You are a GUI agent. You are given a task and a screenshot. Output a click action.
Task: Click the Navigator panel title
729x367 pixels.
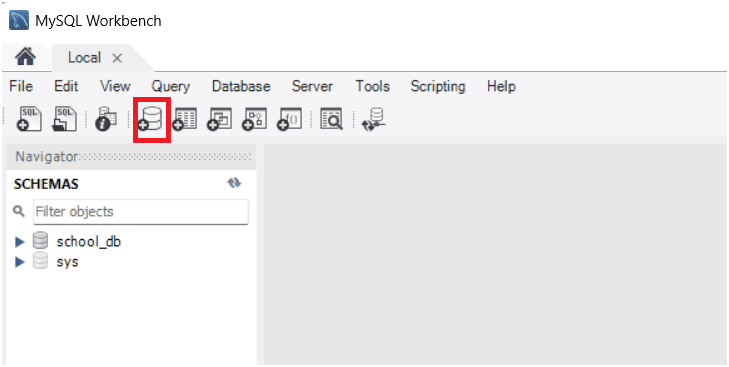click(x=46, y=157)
